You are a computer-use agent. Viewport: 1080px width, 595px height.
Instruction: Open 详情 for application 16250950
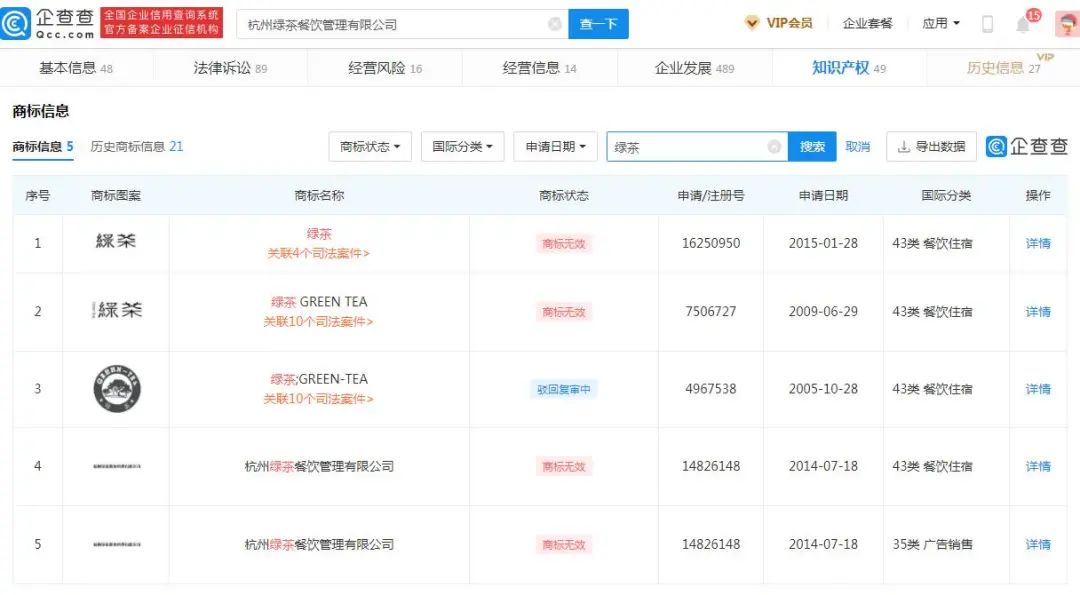[x=1038, y=243]
